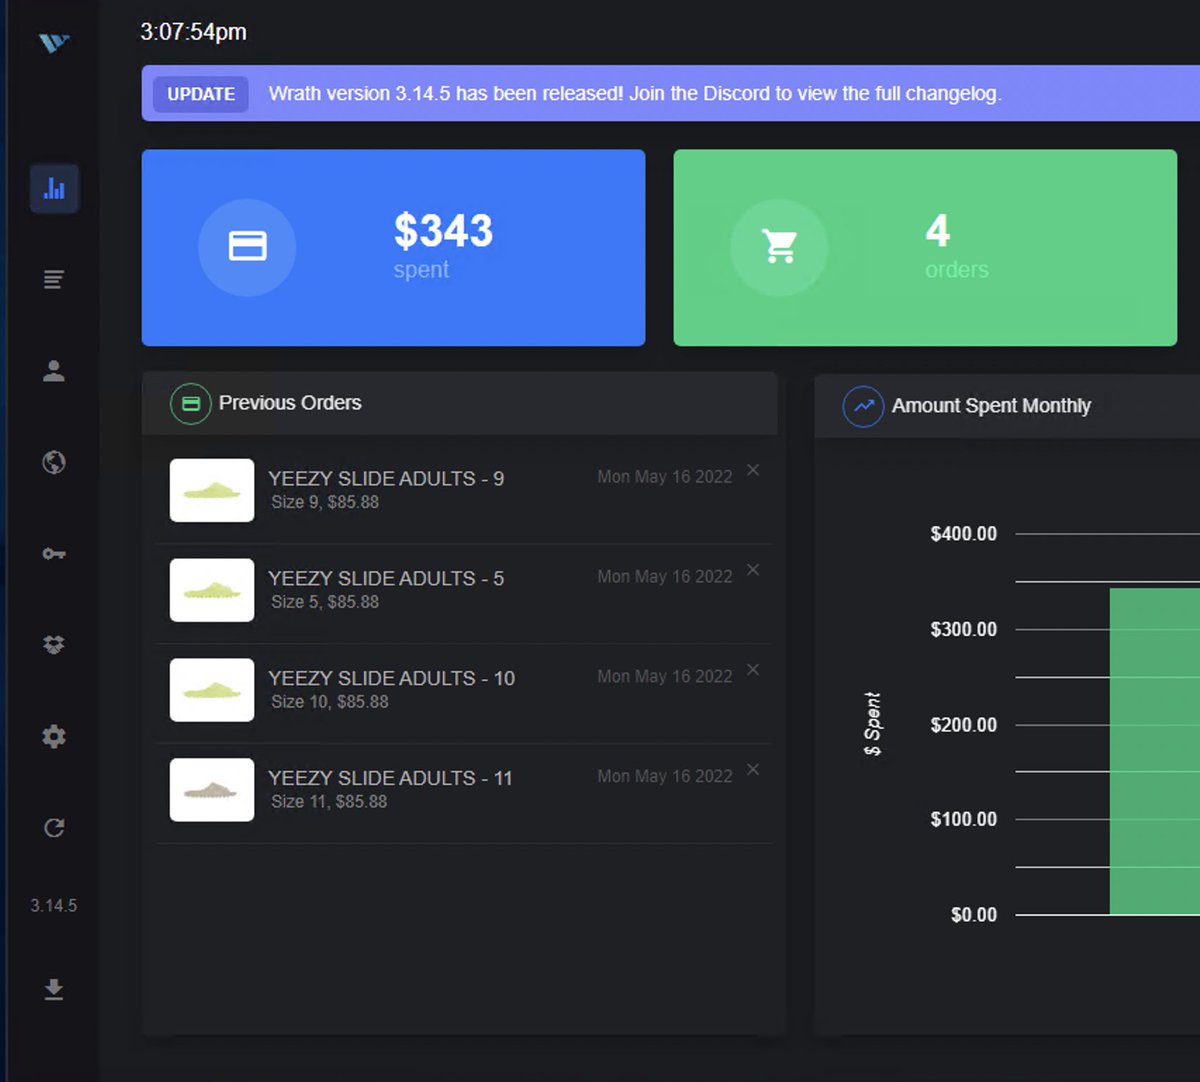Viewport: 1200px width, 1082px height.
Task: Open the proxies globe sidebar icon
Action: [x=54, y=462]
